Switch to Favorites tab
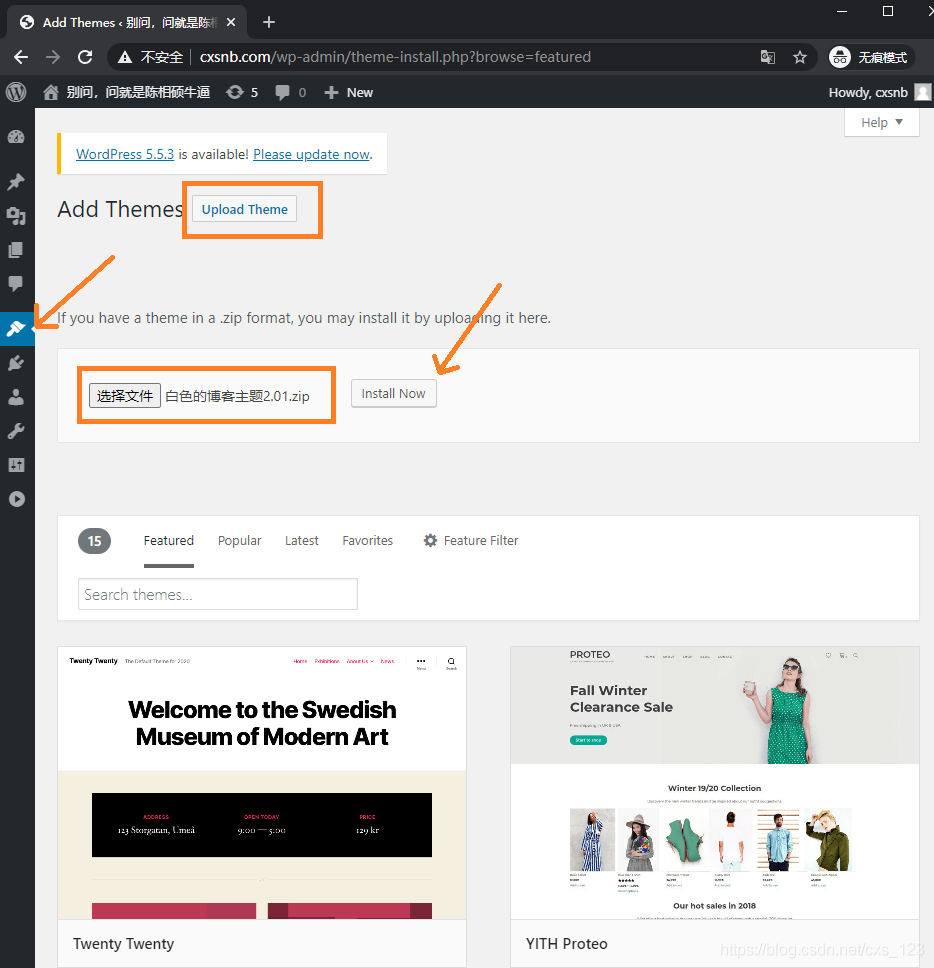This screenshot has height=968, width=934. point(368,541)
